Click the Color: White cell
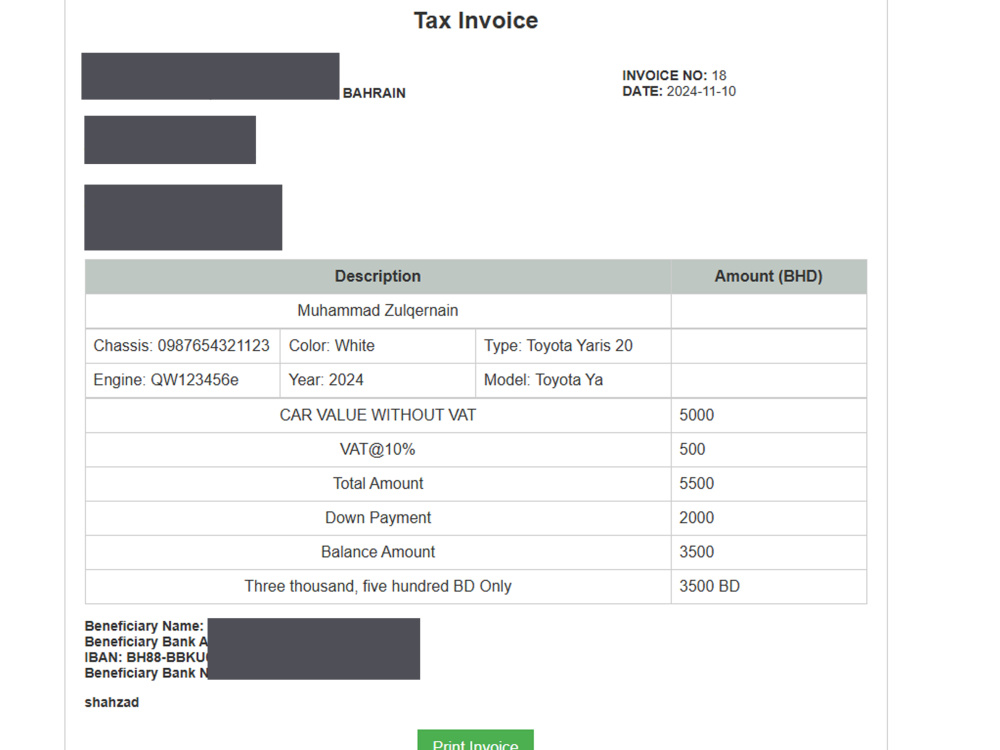Viewport: 1000px width, 750px height. (378, 346)
